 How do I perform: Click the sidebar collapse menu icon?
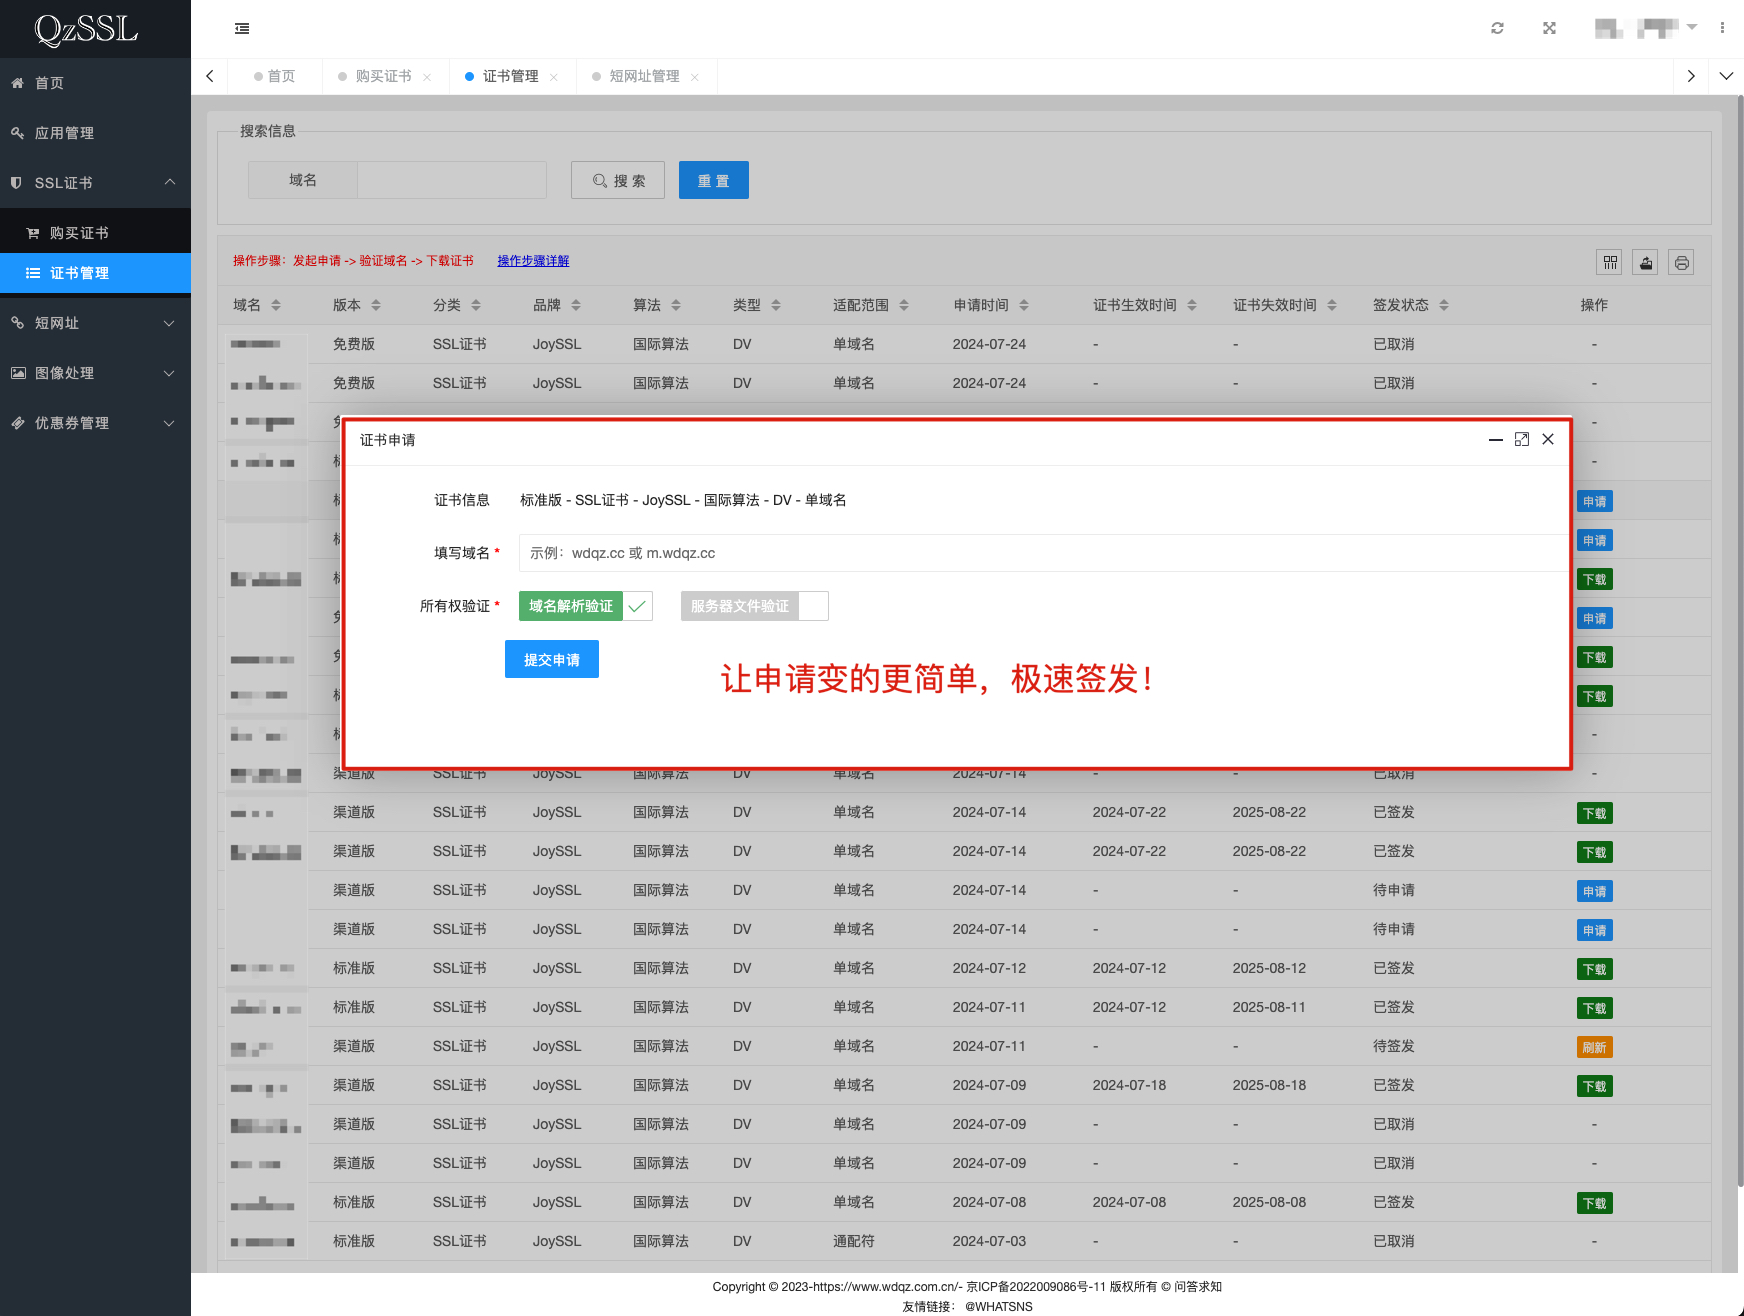tap(242, 29)
